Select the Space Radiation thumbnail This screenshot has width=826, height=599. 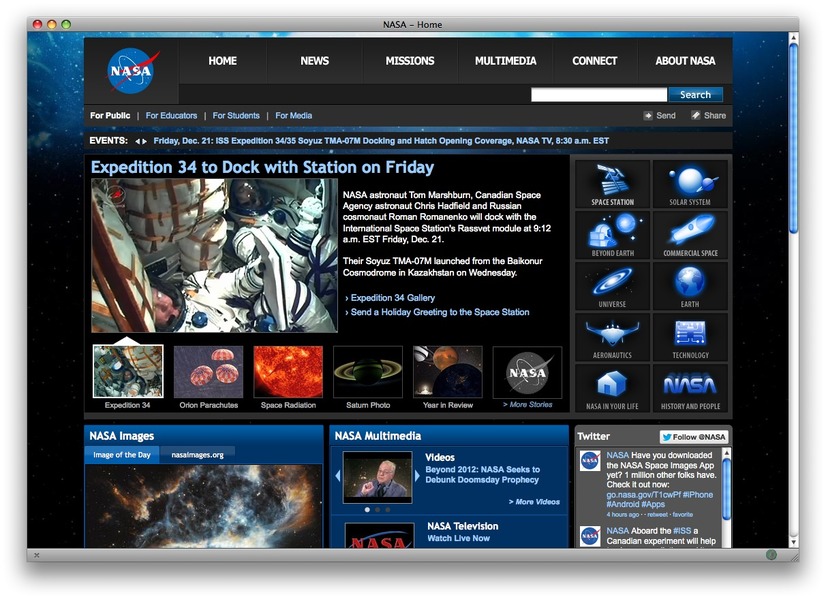[x=288, y=371]
